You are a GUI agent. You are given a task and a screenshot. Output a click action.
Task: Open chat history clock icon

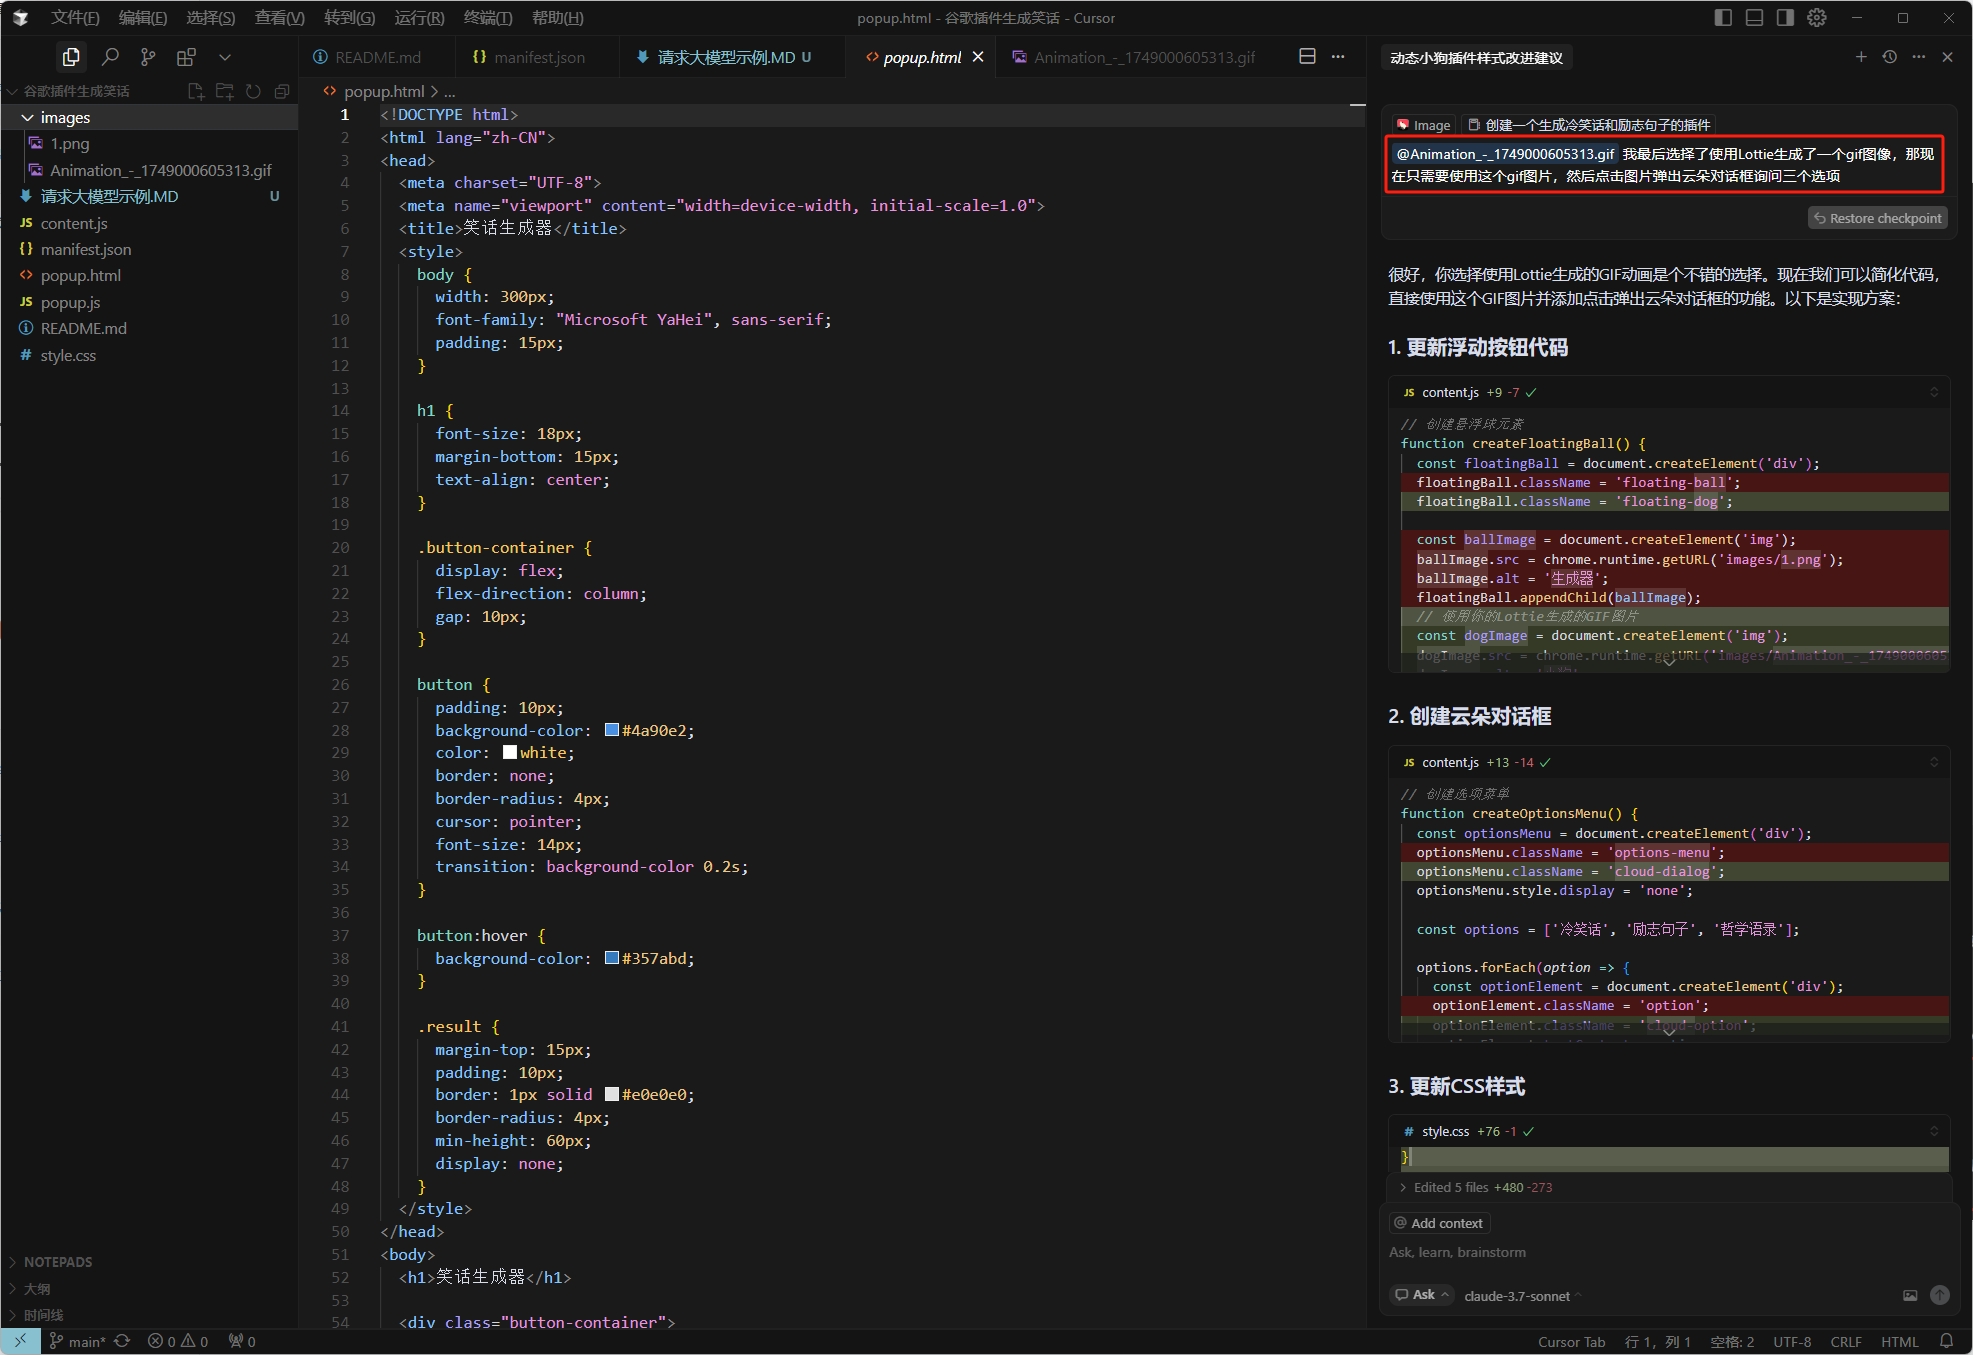tap(1890, 57)
